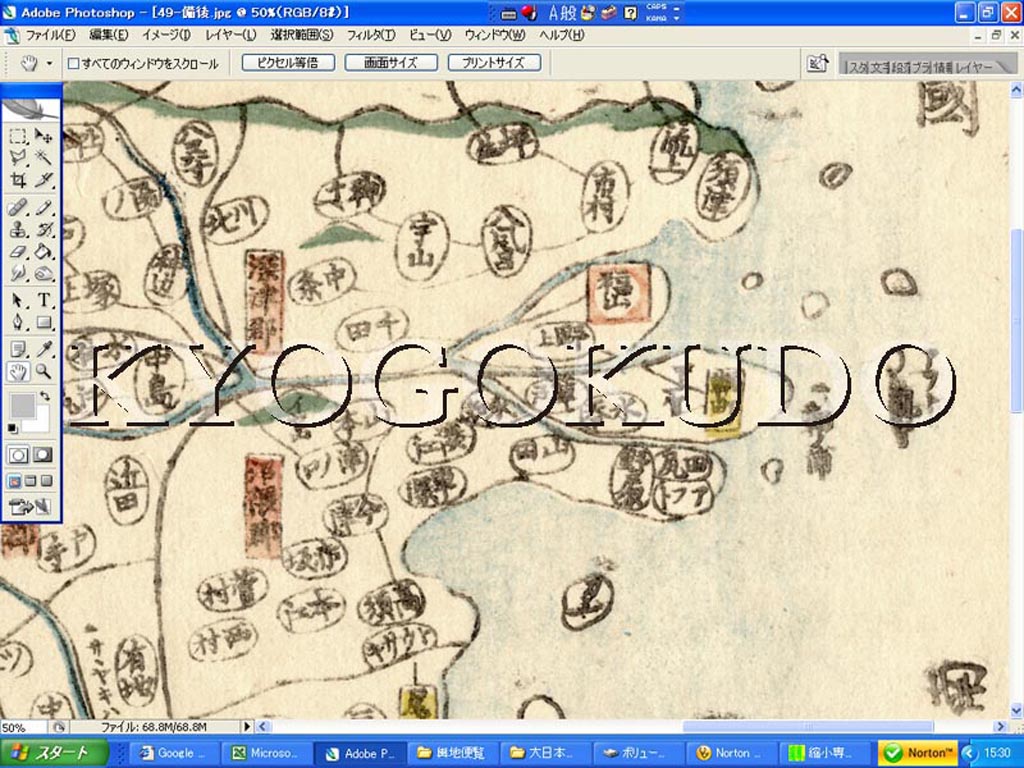Select the Eraser tool

(x=18, y=251)
